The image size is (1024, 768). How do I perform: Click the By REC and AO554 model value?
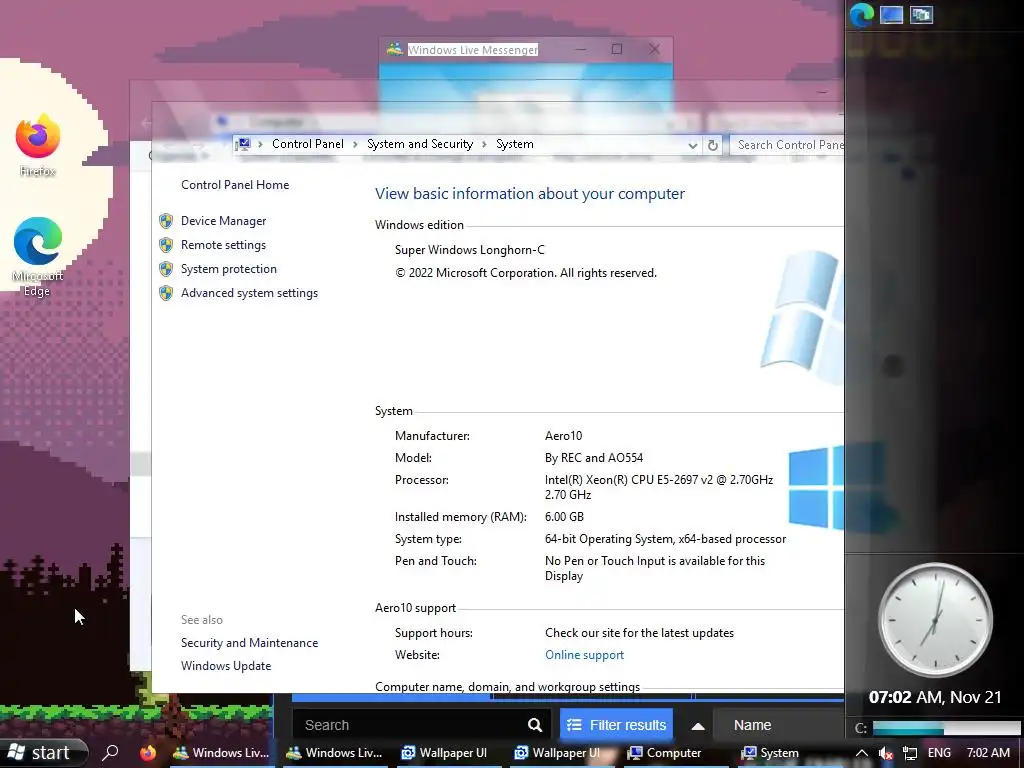594,458
